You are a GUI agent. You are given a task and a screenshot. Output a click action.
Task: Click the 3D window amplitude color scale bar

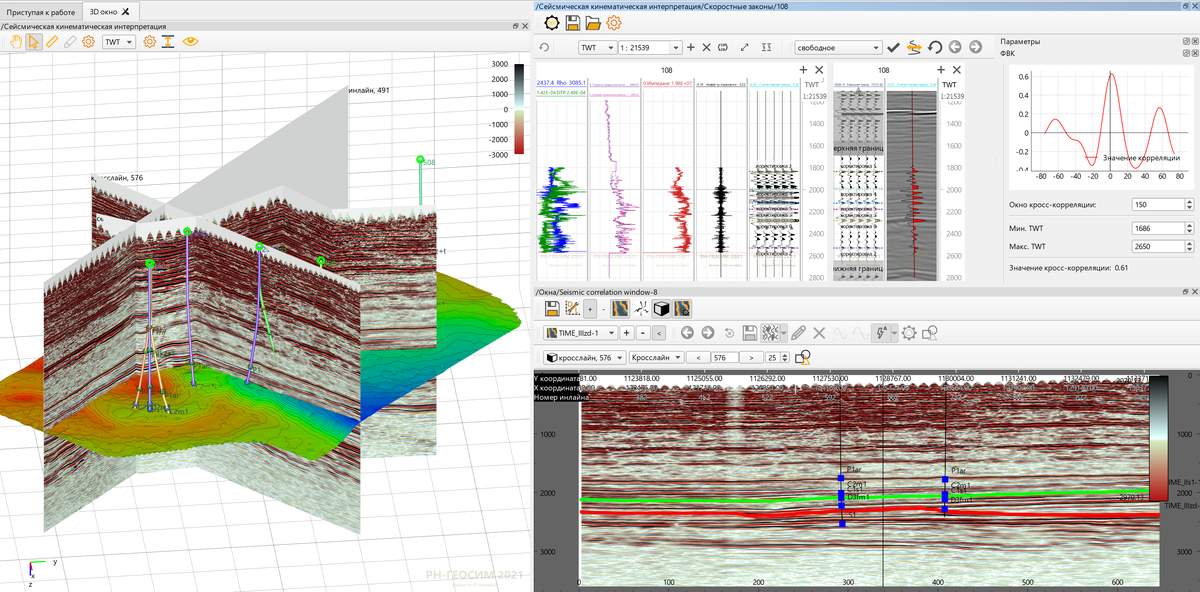518,109
